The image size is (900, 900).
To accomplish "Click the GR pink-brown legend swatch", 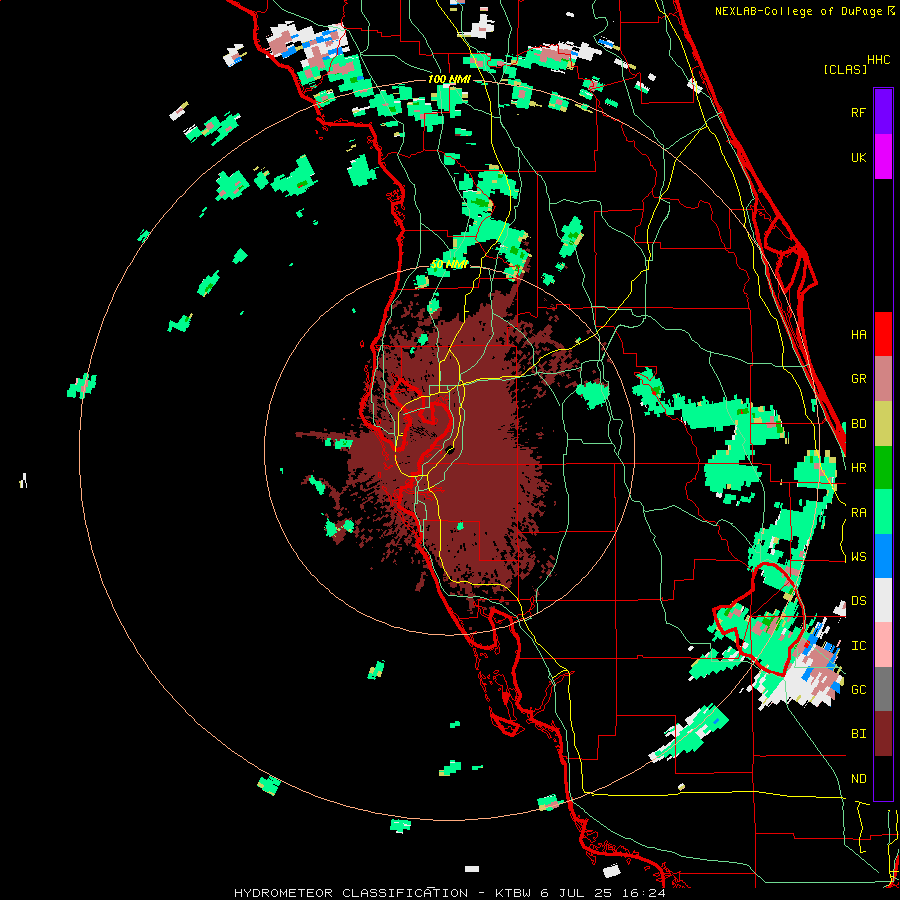I will tap(883, 379).
